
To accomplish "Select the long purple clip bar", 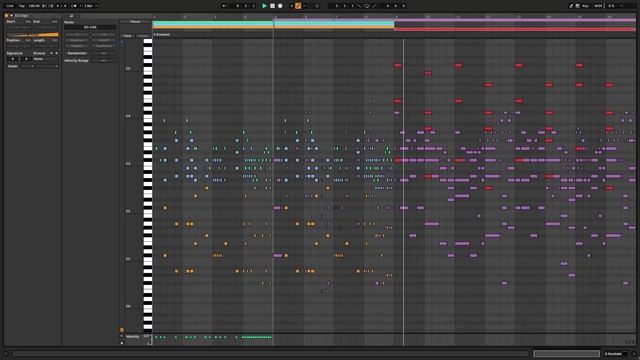I will 455,20.
